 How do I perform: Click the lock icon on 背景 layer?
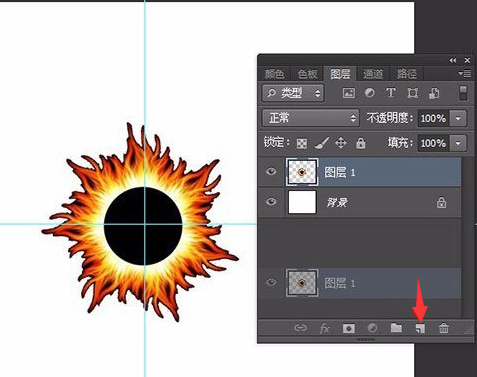(x=441, y=202)
